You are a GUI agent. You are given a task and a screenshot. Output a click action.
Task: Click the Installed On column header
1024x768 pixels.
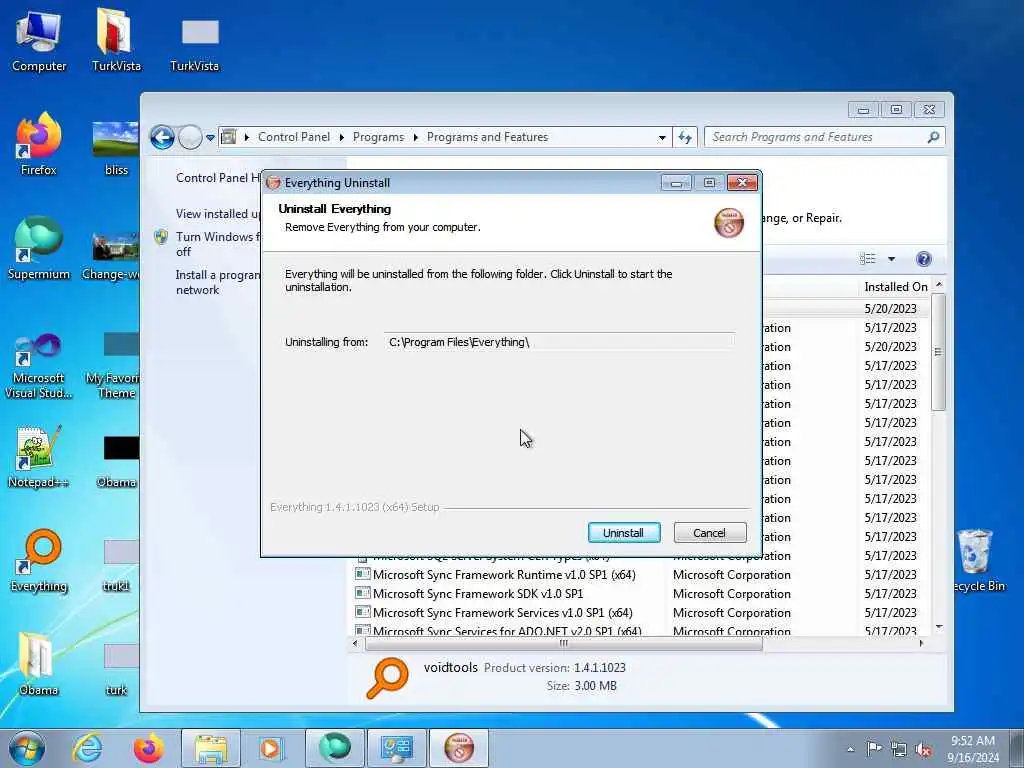pyautogui.click(x=895, y=287)
